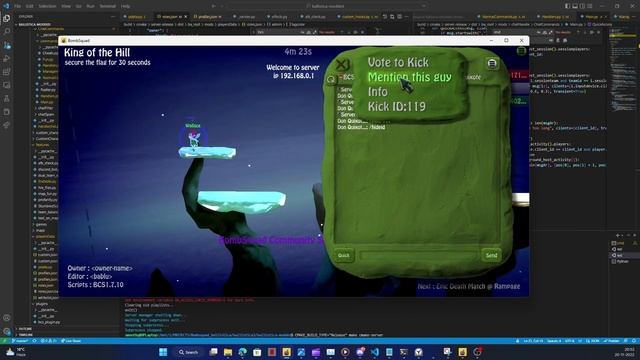640x360 pixels.
Task: Click the git branch indicator in status bar
Action: pos(20,341)
